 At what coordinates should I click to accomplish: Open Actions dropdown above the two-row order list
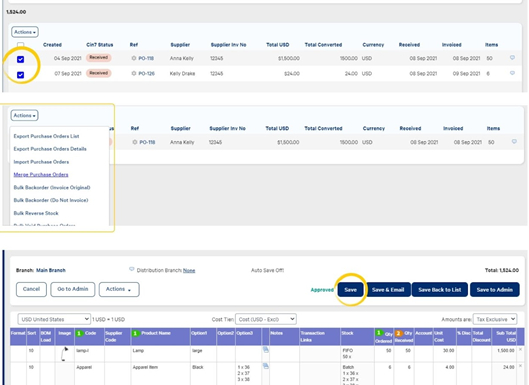[x=25, y=32]
